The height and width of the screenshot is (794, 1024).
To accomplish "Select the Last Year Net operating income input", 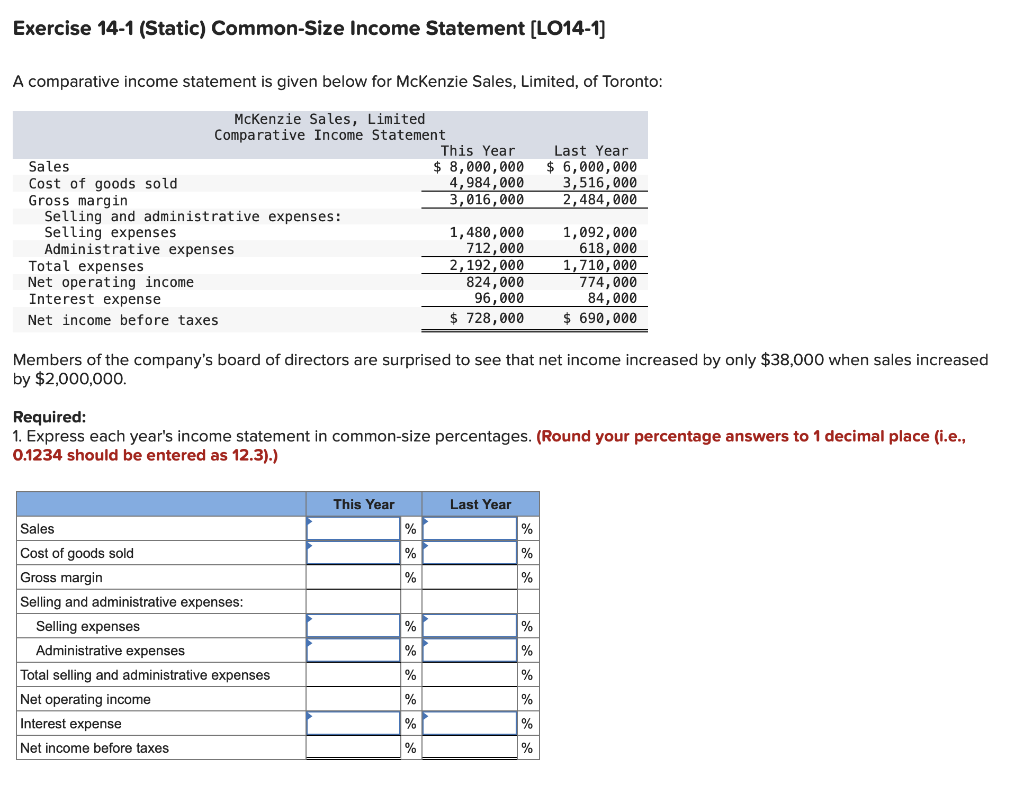I will click(x=469, y=699).
